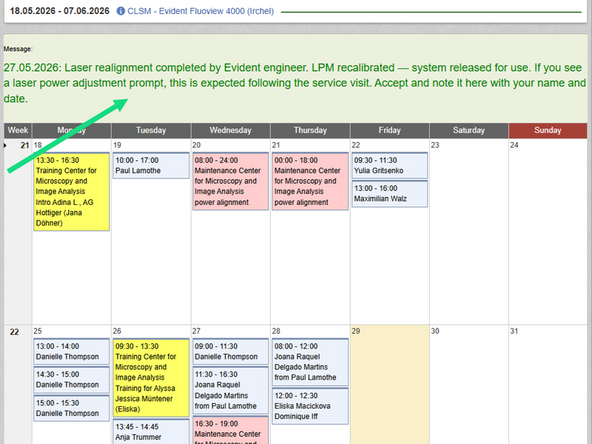Open CLSM - Evident Fluoview 4000 (Irchel) link
Image resolution: width=592 pixels, height=444 pixels.
pyautogui.click(x=200, y=11)
